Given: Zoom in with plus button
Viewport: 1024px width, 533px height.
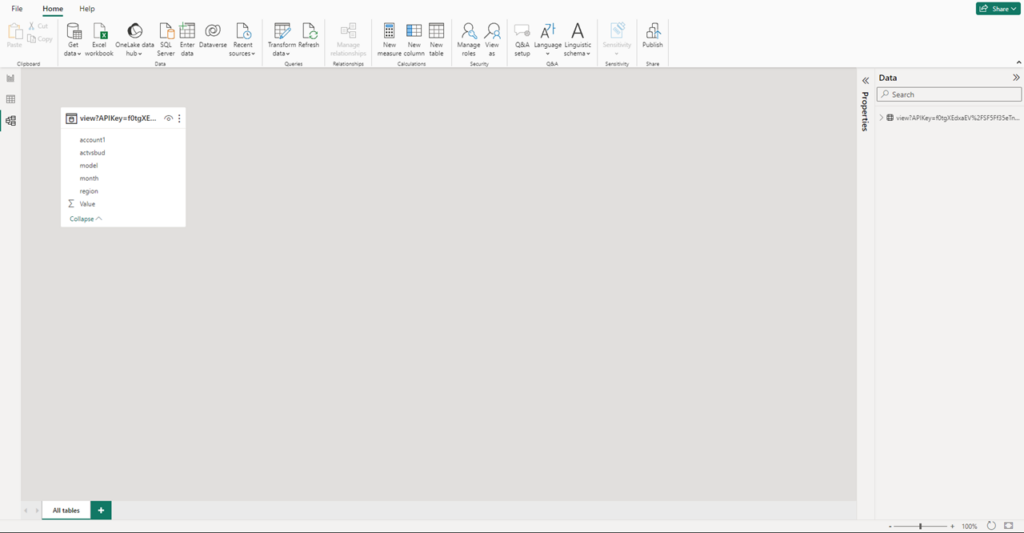Looking at the screenshot, I should [x=952, y=526].
